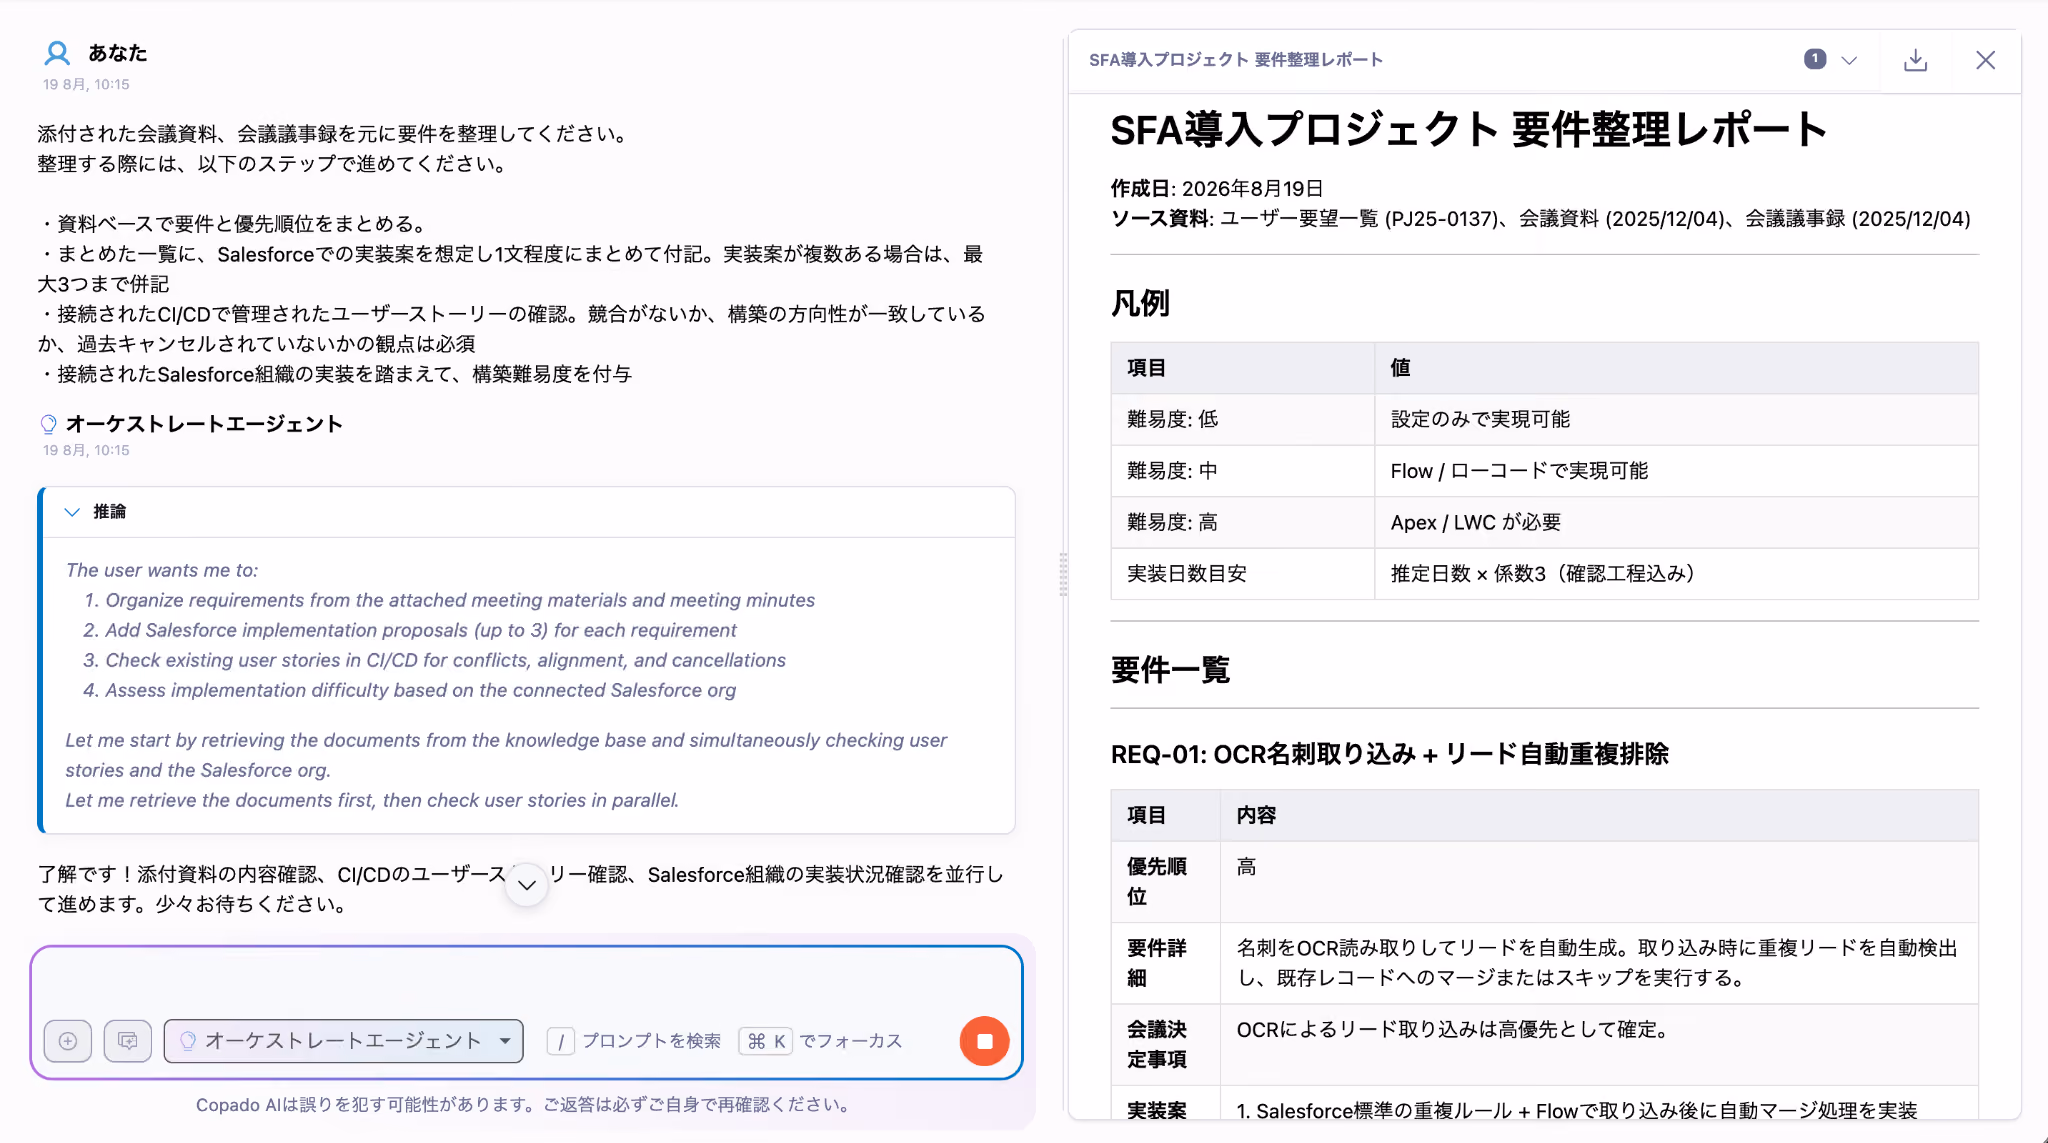
Task: Click the timestamp under あなた
Action: (x=86, y=85)
